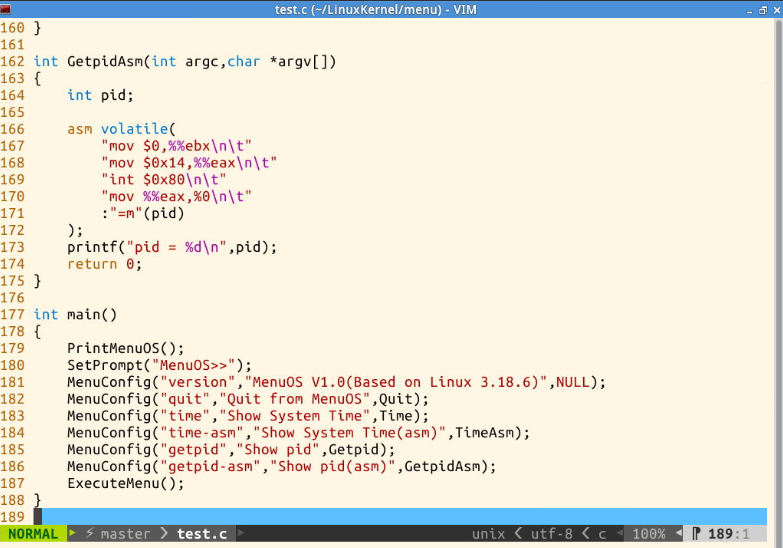The image size is (783, 548).
Task: Click the 100% scroll percentage indicator
Action: click(649, 534)
